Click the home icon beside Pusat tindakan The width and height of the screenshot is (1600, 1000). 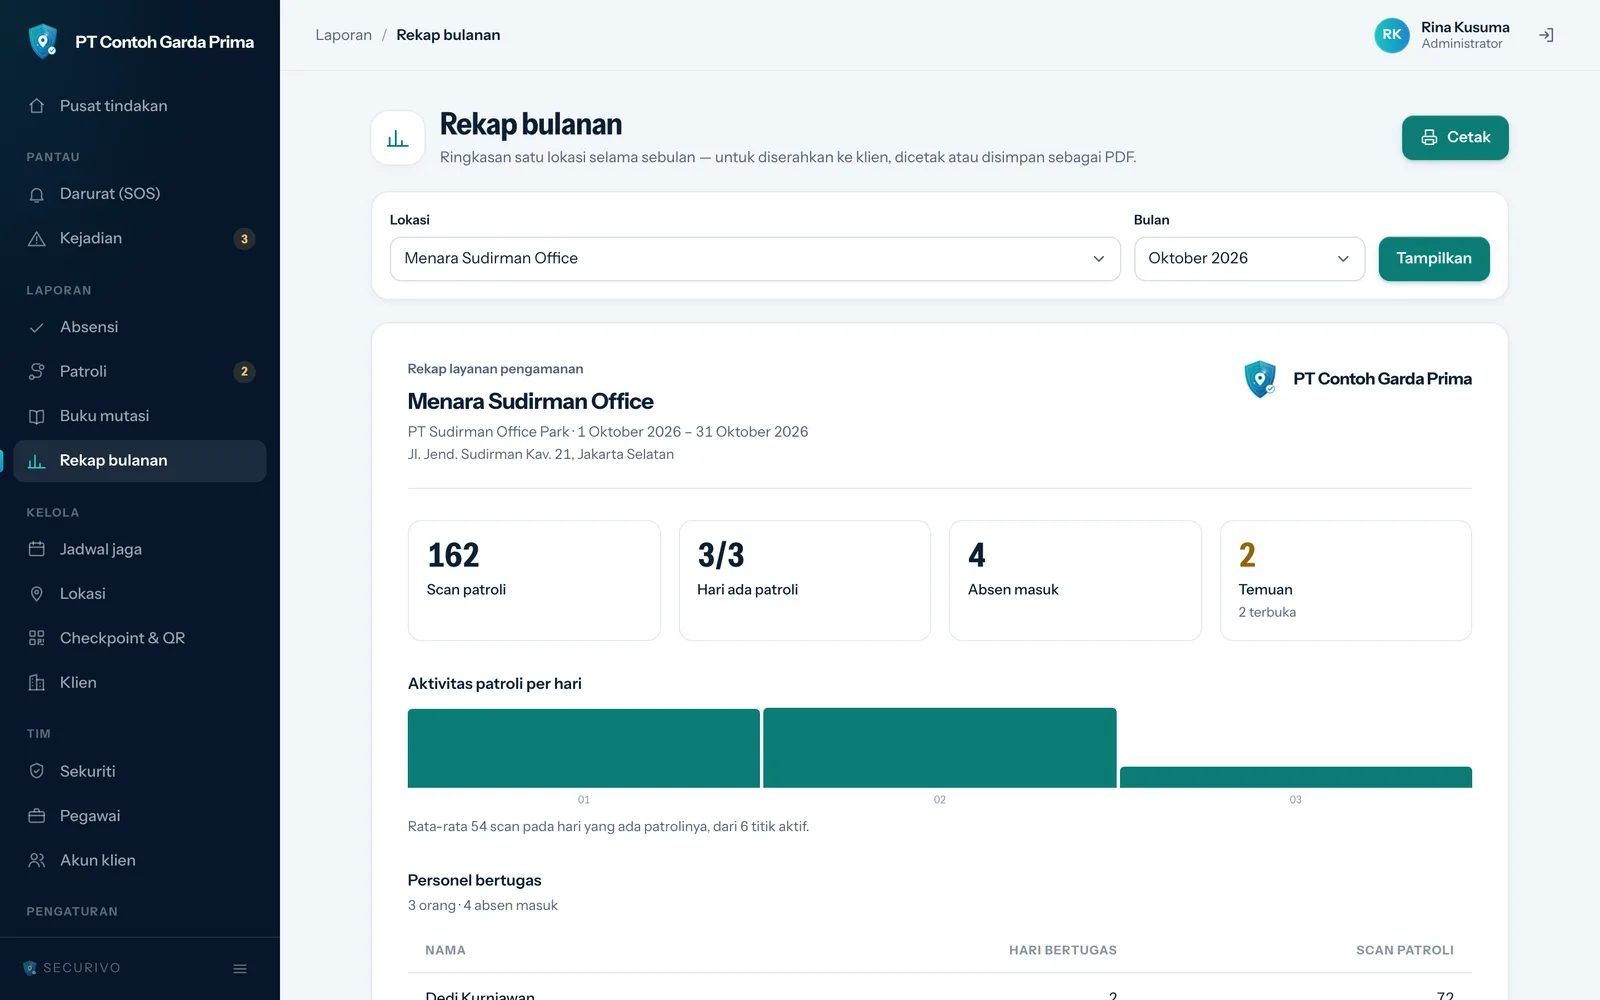pyautogui.click(x=37, y=106)
